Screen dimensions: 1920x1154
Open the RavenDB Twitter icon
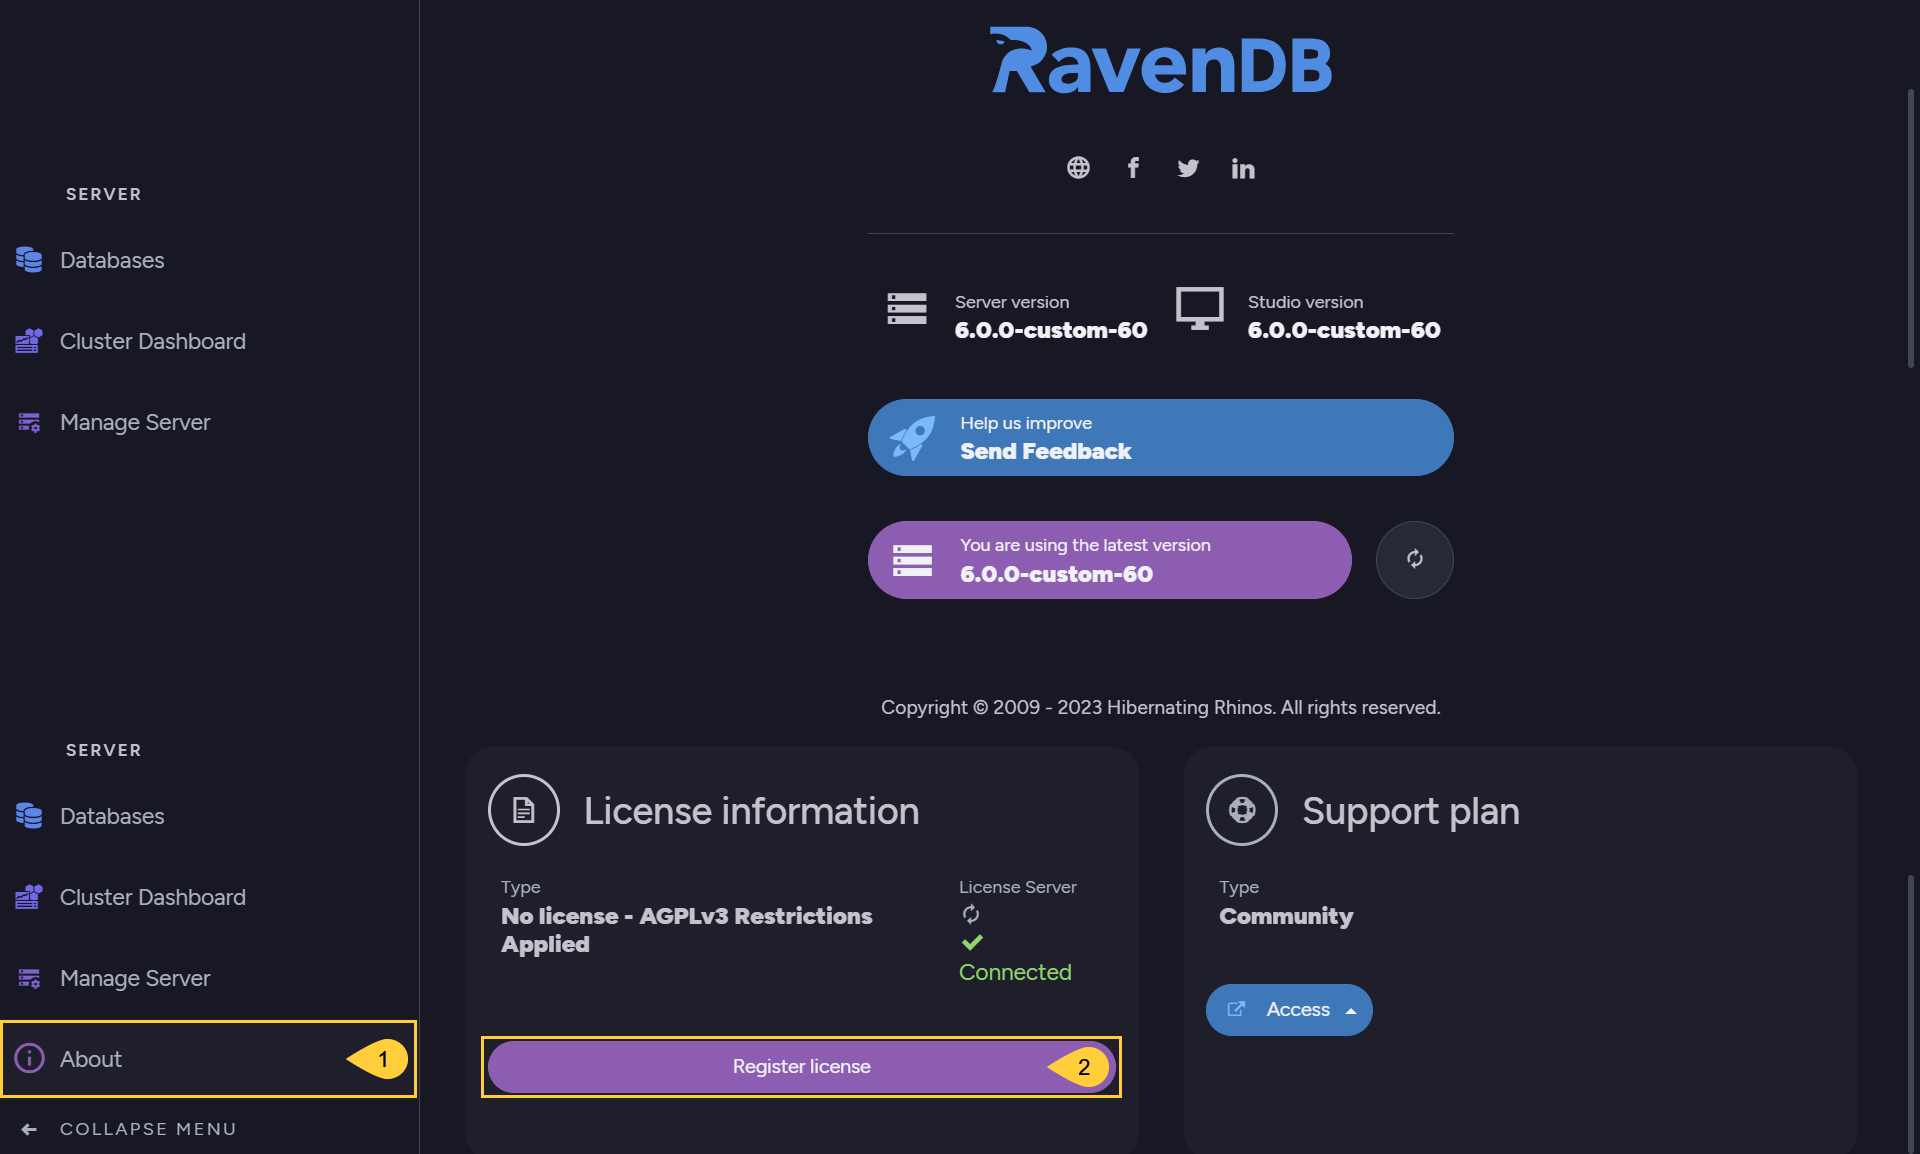click(x=1188, y=168)
